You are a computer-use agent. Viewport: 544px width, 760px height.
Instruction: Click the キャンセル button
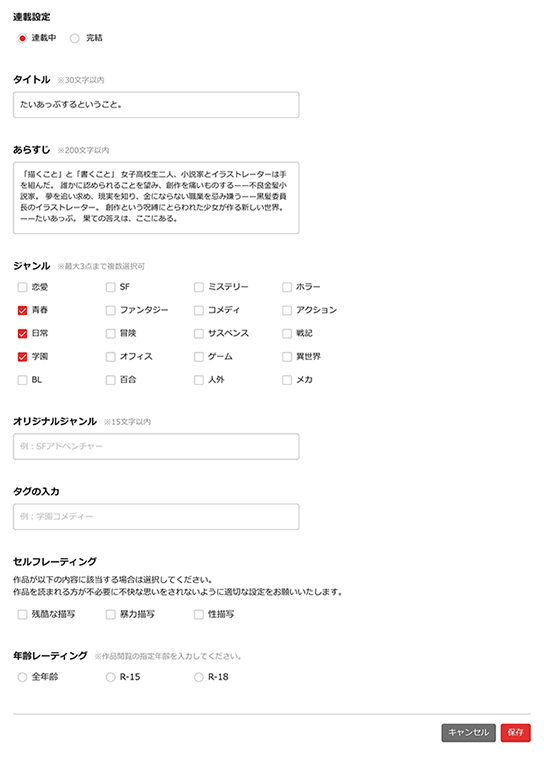click(468, 733)
